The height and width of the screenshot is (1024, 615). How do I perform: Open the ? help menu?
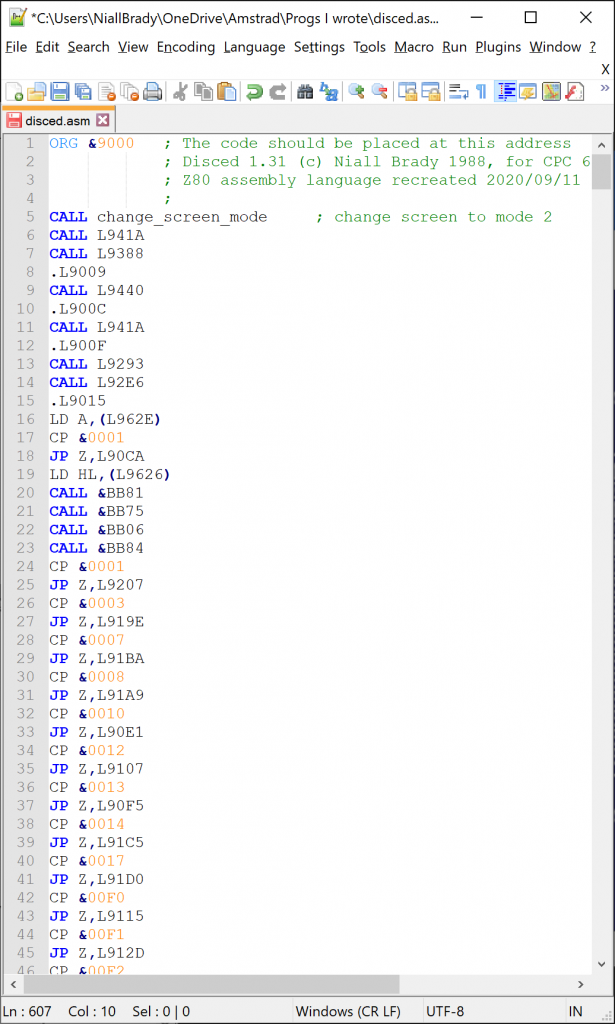pyautogui.click(x=593, y=47)
